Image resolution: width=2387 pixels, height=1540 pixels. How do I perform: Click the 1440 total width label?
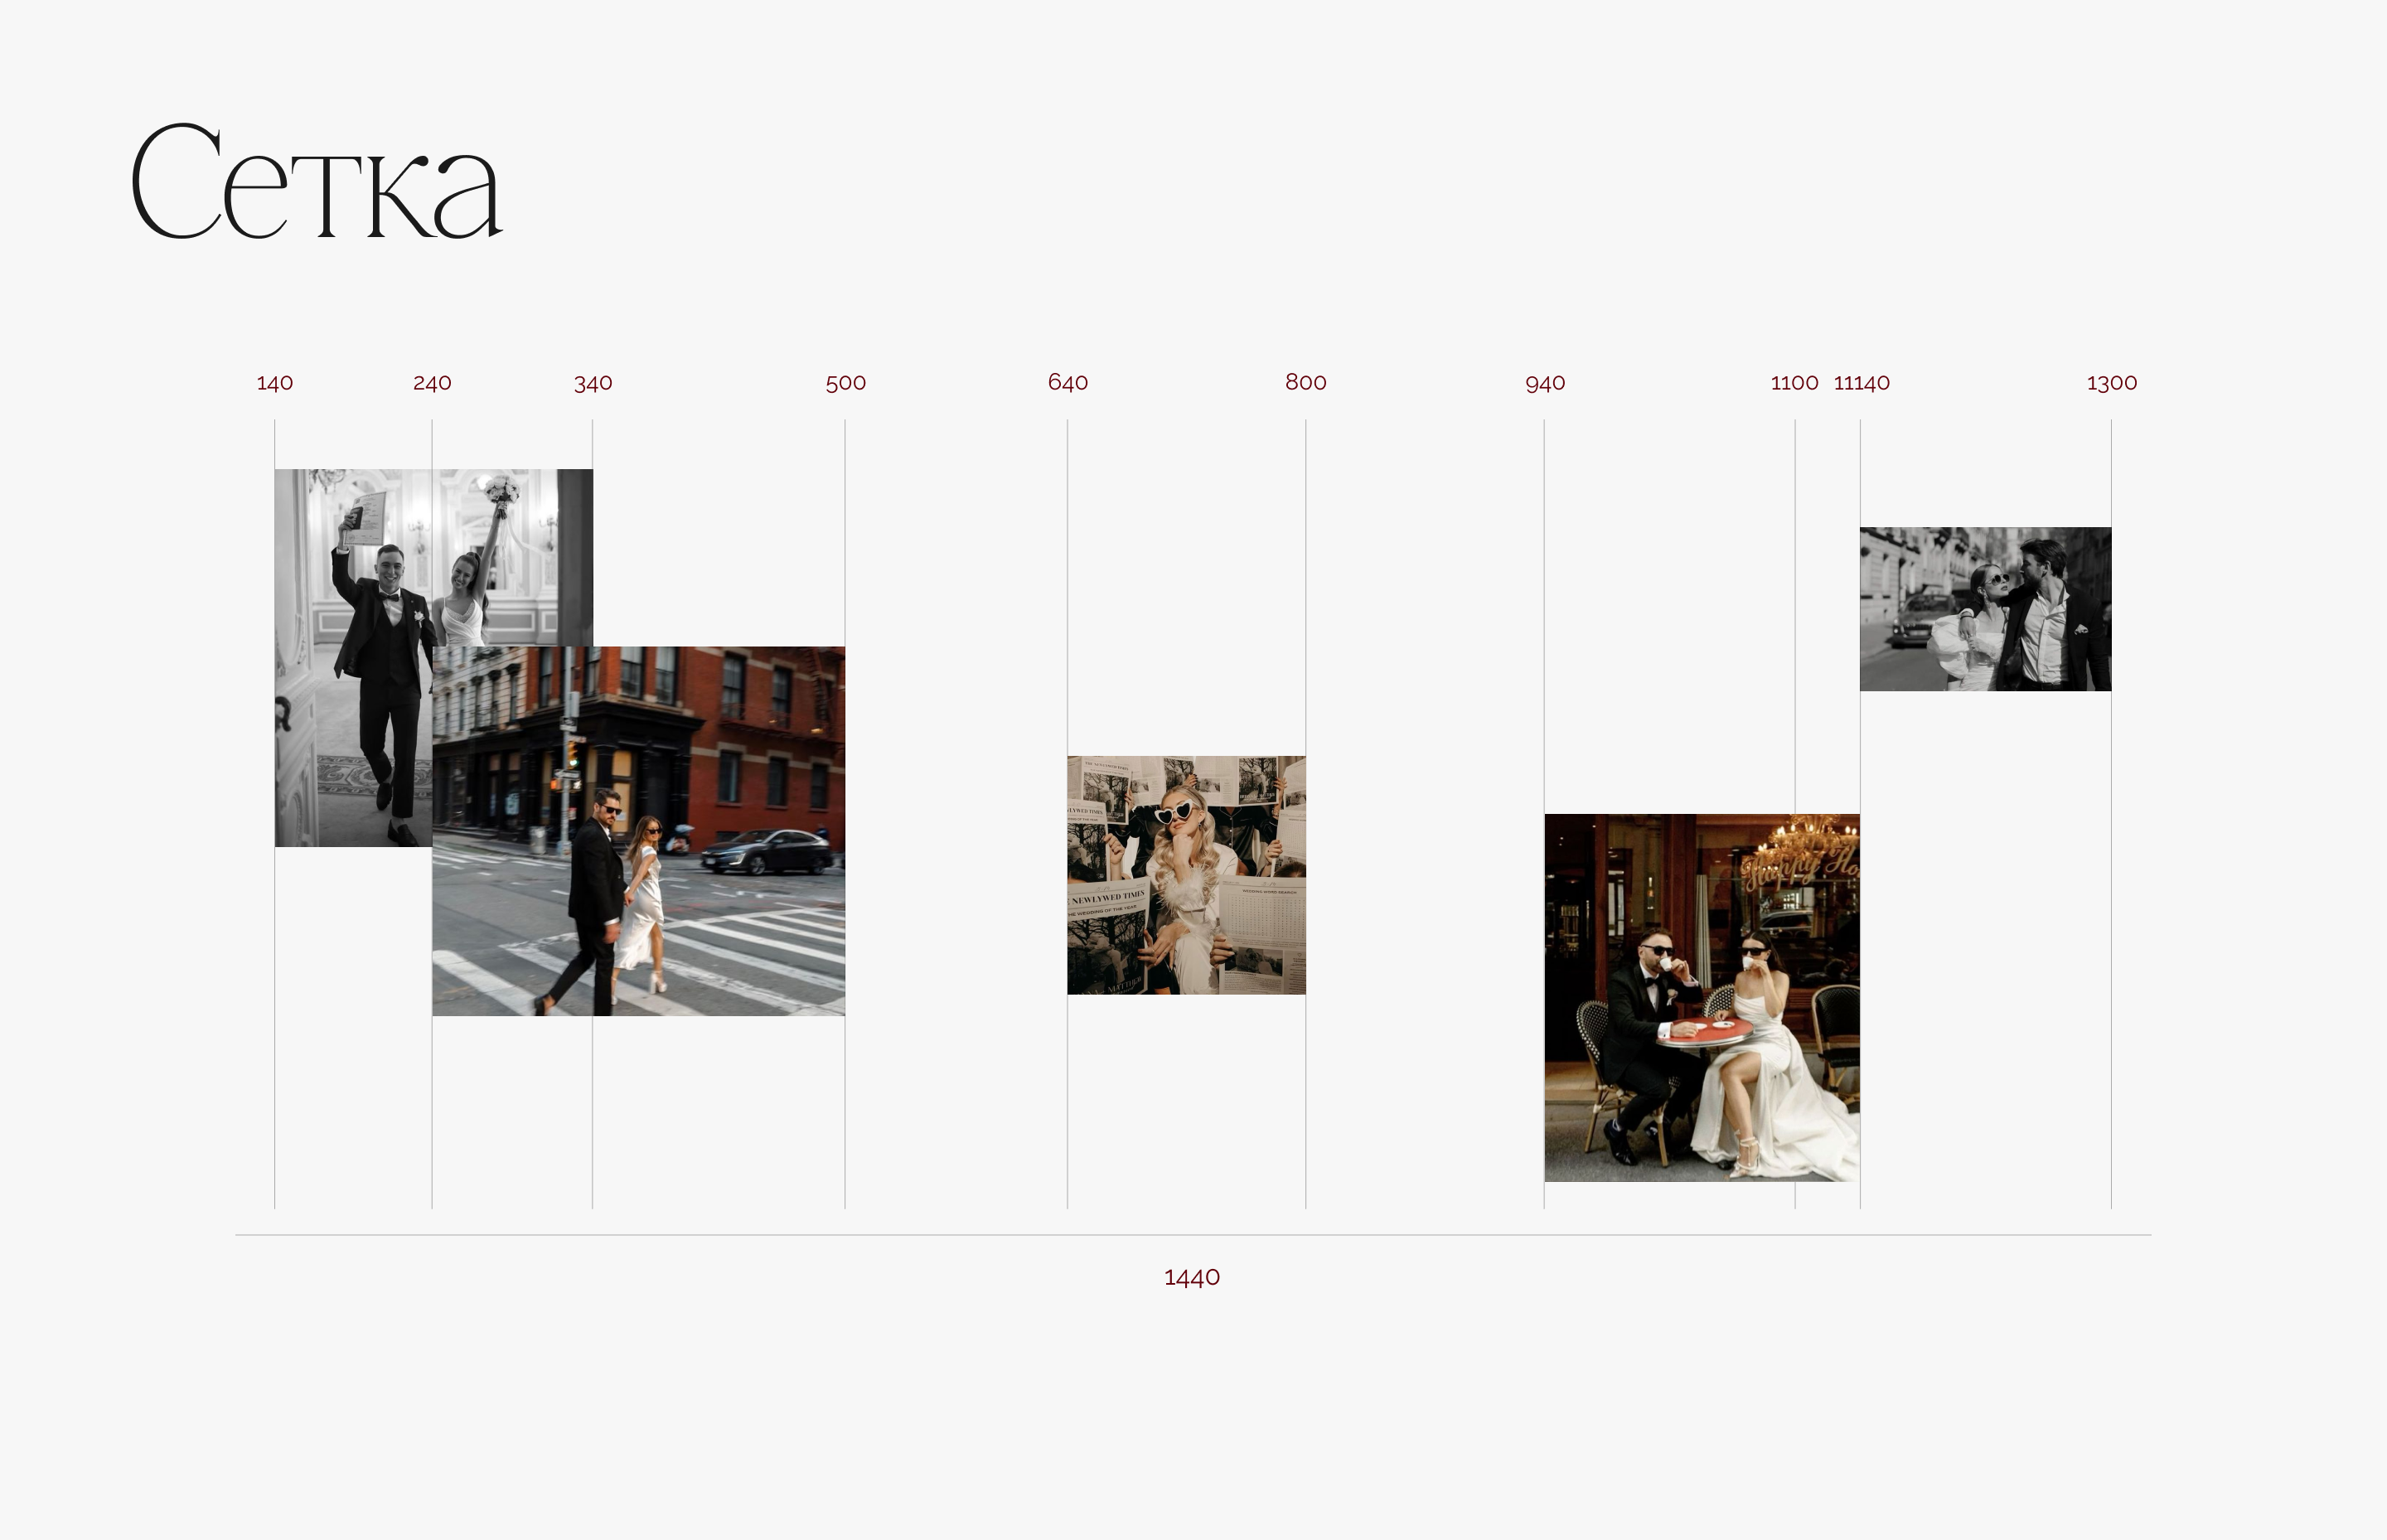click(1192, 1277)
